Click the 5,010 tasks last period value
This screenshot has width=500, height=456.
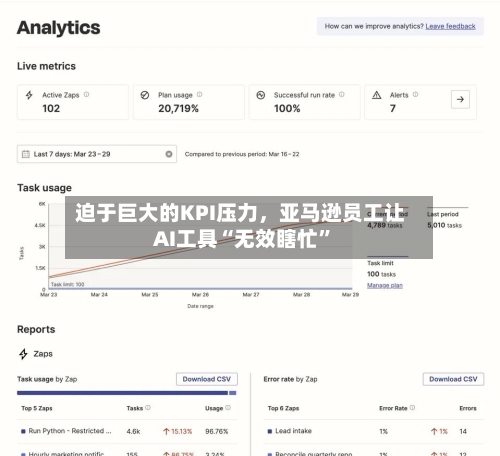445,225
